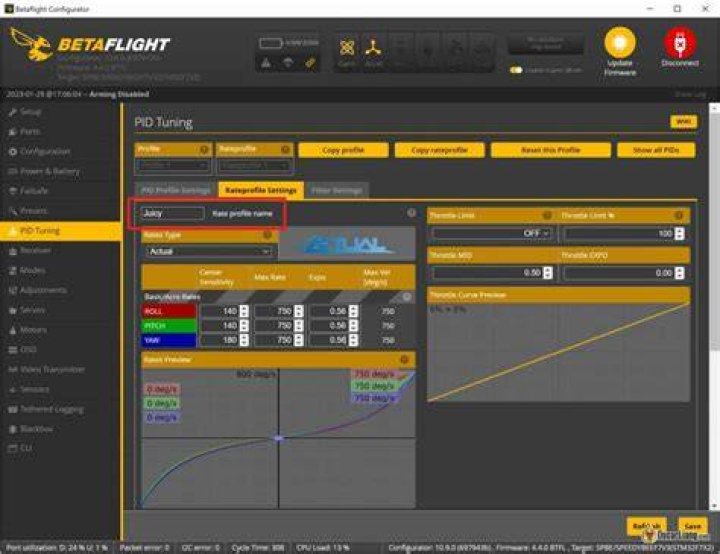Click help icon beside Rateprofile header

[285, 149]
